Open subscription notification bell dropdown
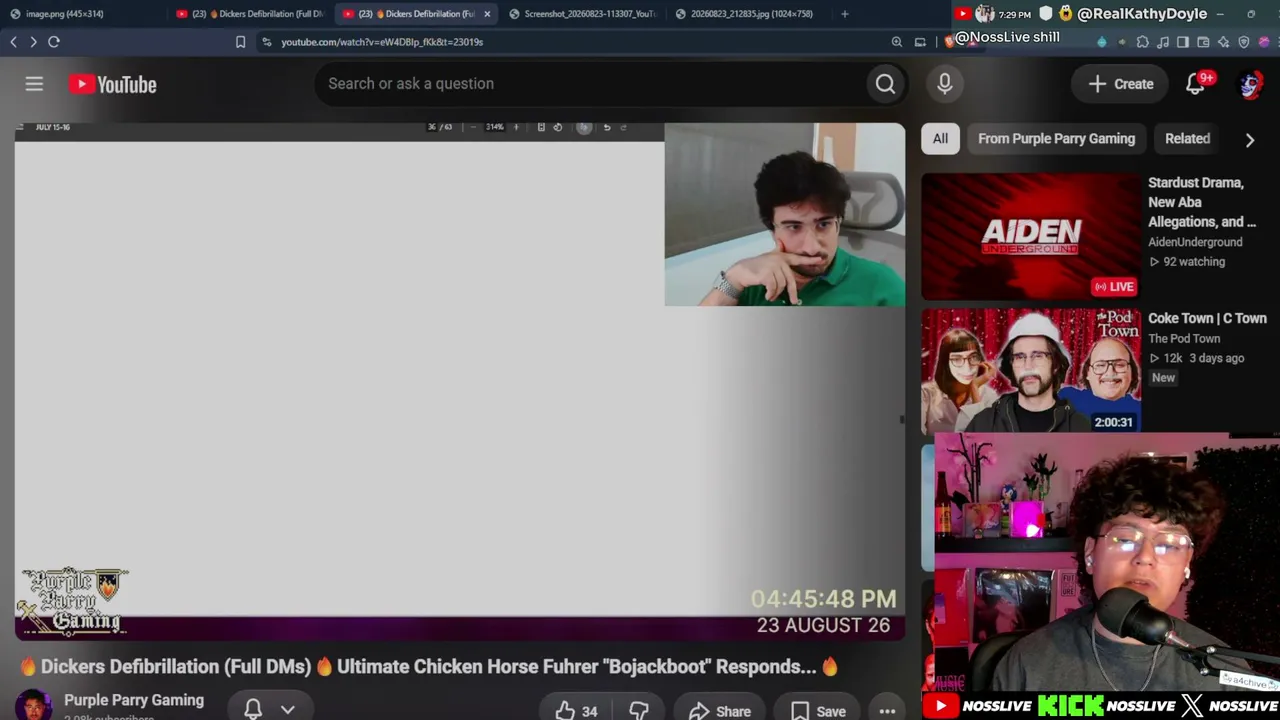 pyautogui.click(x=269, y=709)
